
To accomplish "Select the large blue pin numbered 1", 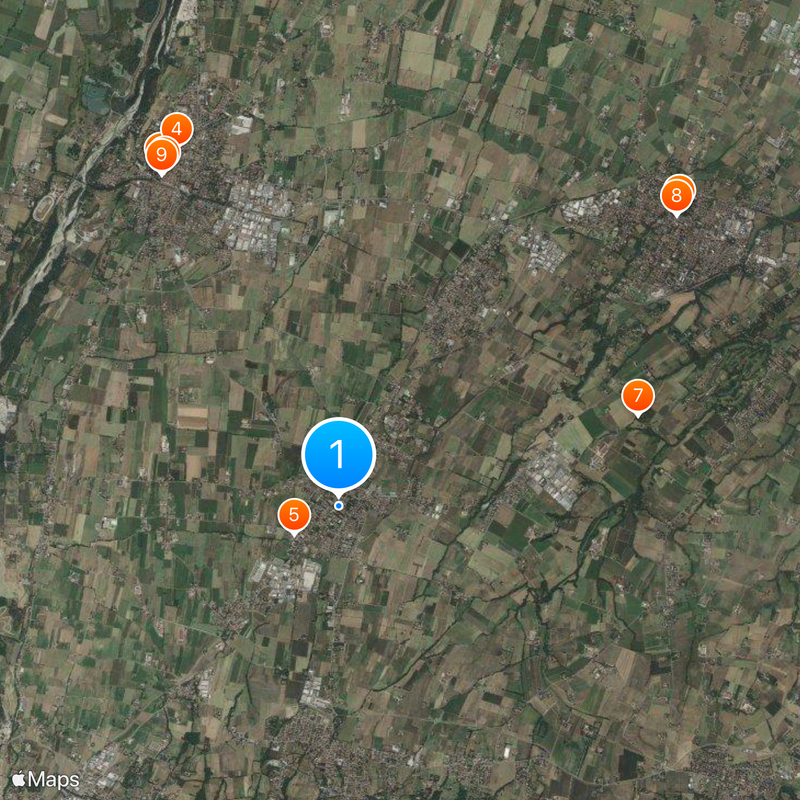I will pyautogui.click(x=338, y=455).
